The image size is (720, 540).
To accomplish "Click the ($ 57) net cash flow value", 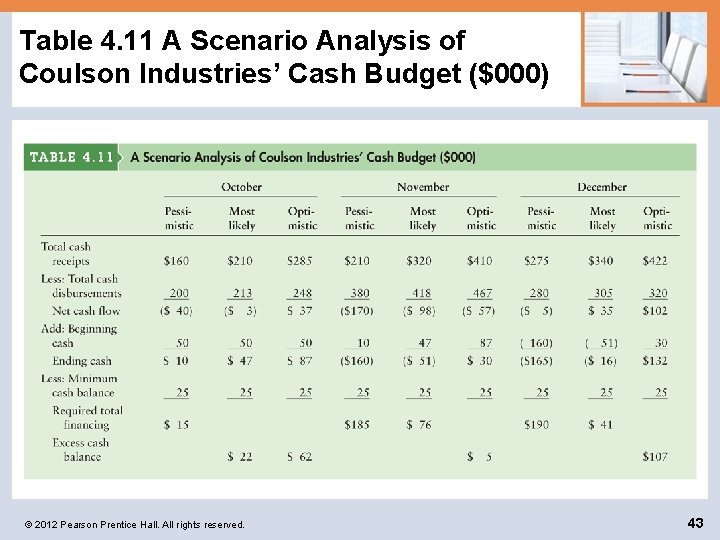I will coord(479,311).
